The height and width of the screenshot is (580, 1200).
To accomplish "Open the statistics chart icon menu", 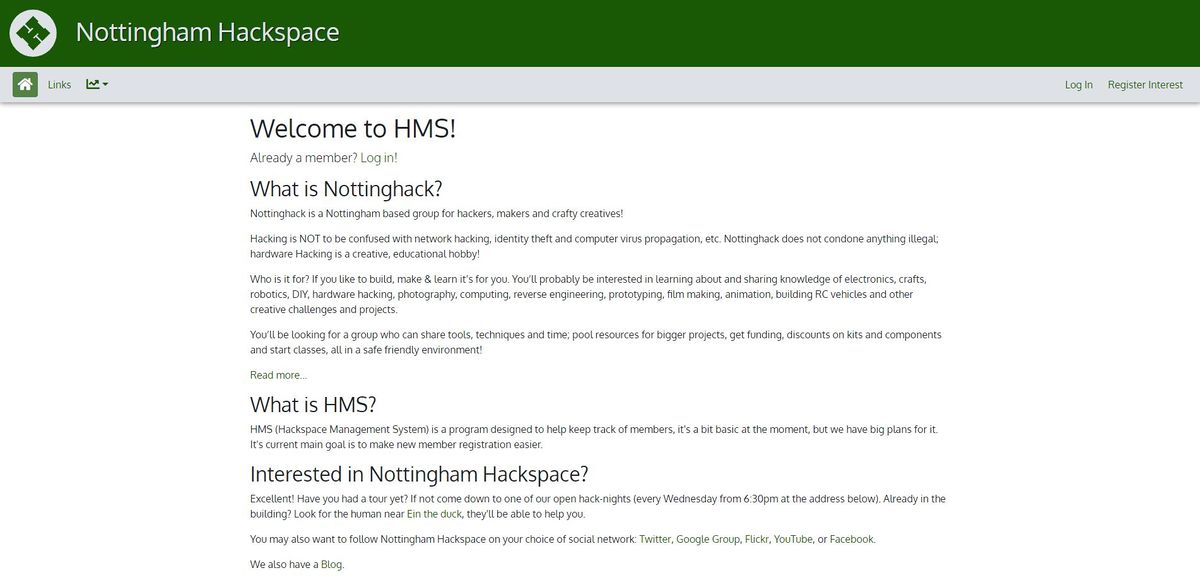I will tap(91, 84).
